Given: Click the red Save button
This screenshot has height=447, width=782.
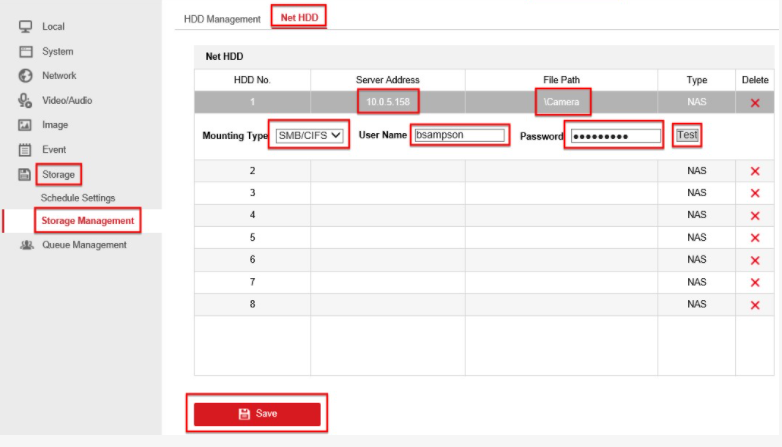Looking at the screenshot, I should (257, 414).
